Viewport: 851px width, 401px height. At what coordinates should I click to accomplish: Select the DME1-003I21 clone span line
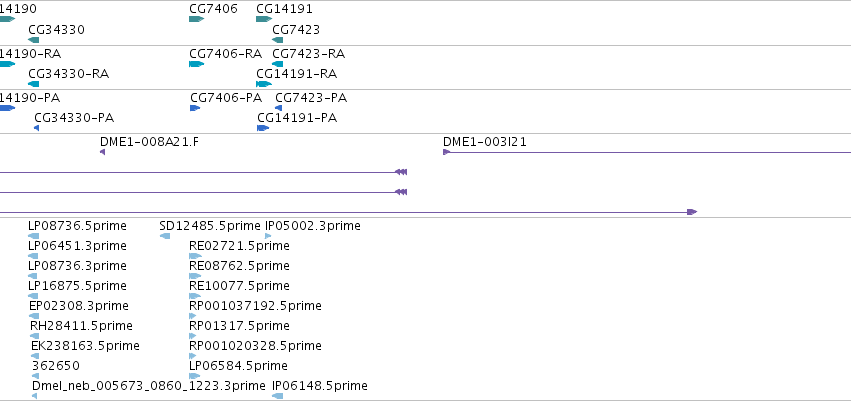point(647,152)
